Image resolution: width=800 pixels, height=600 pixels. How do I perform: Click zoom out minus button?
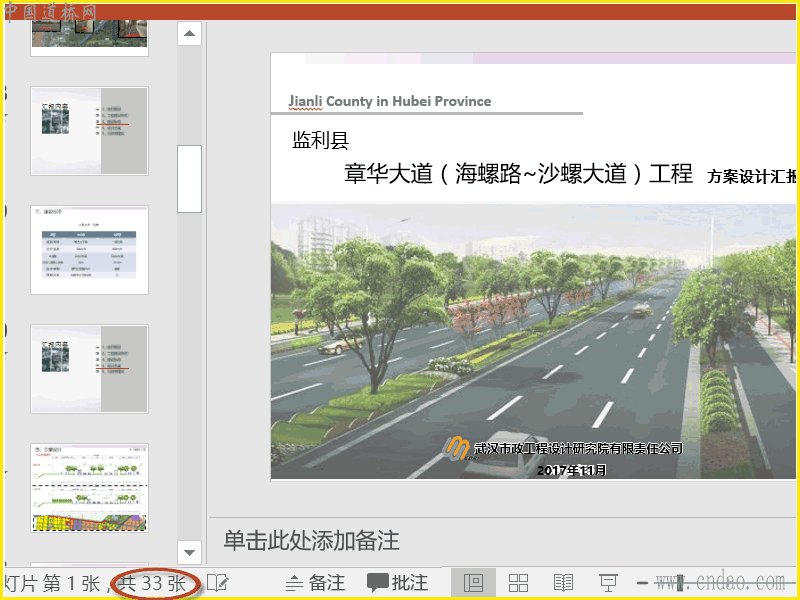[x=643, y=583]
